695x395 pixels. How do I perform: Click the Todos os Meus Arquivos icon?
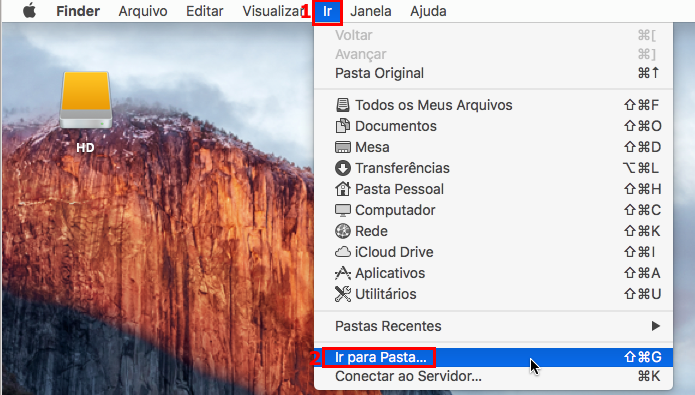342,105
